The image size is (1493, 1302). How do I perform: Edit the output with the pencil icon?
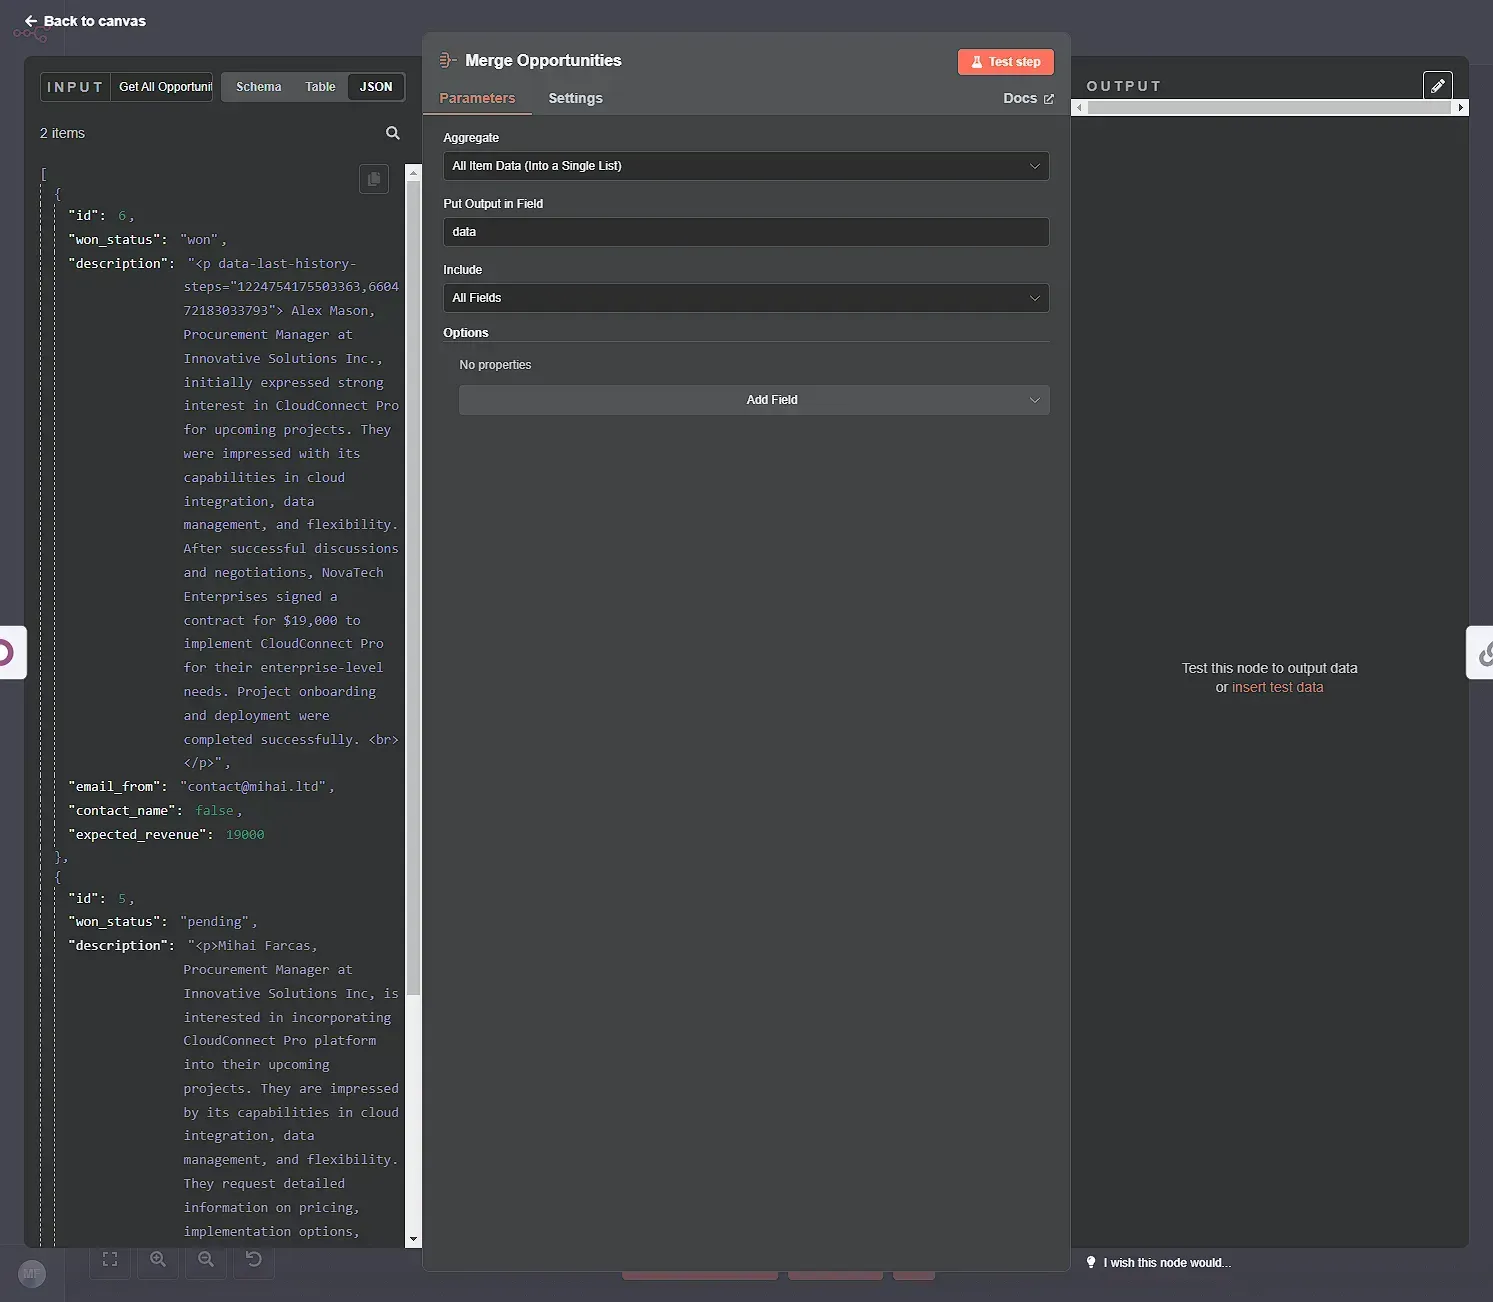1438,85
